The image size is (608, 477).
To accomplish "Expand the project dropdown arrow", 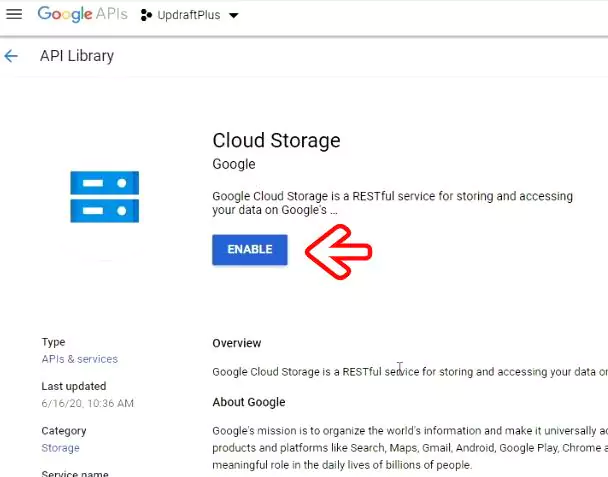I will (234, 16).
